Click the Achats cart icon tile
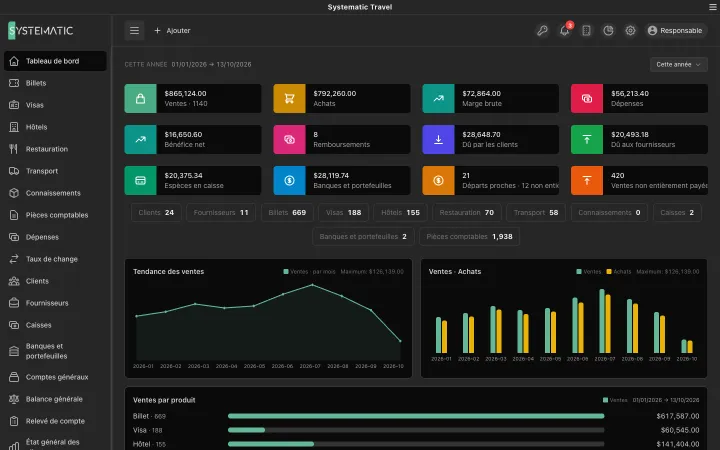Image resolution: width=720 pixels, height=450 pixels. (289, 98)
